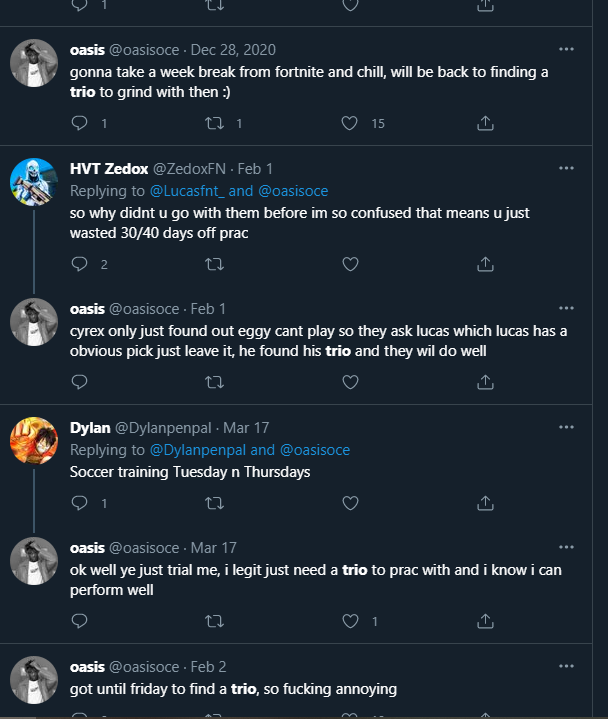Like the tweet with 15 likes

point(350,123)
